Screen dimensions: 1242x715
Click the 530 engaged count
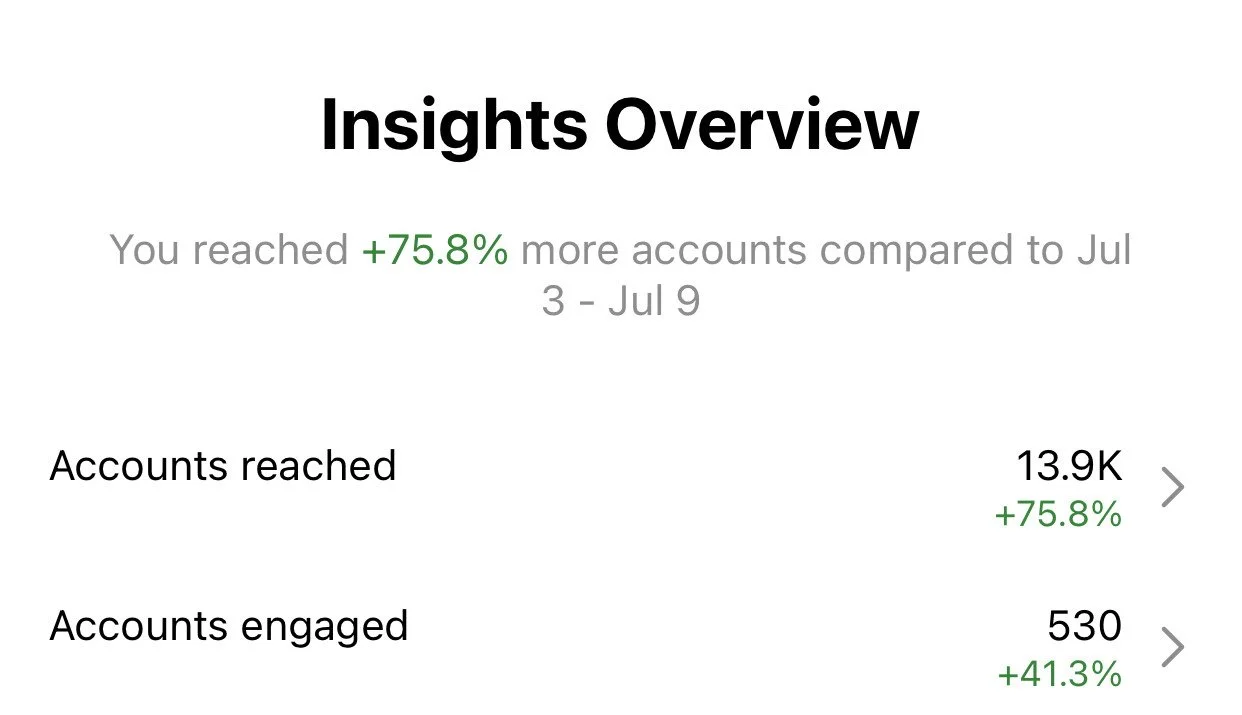point(1084,627)
